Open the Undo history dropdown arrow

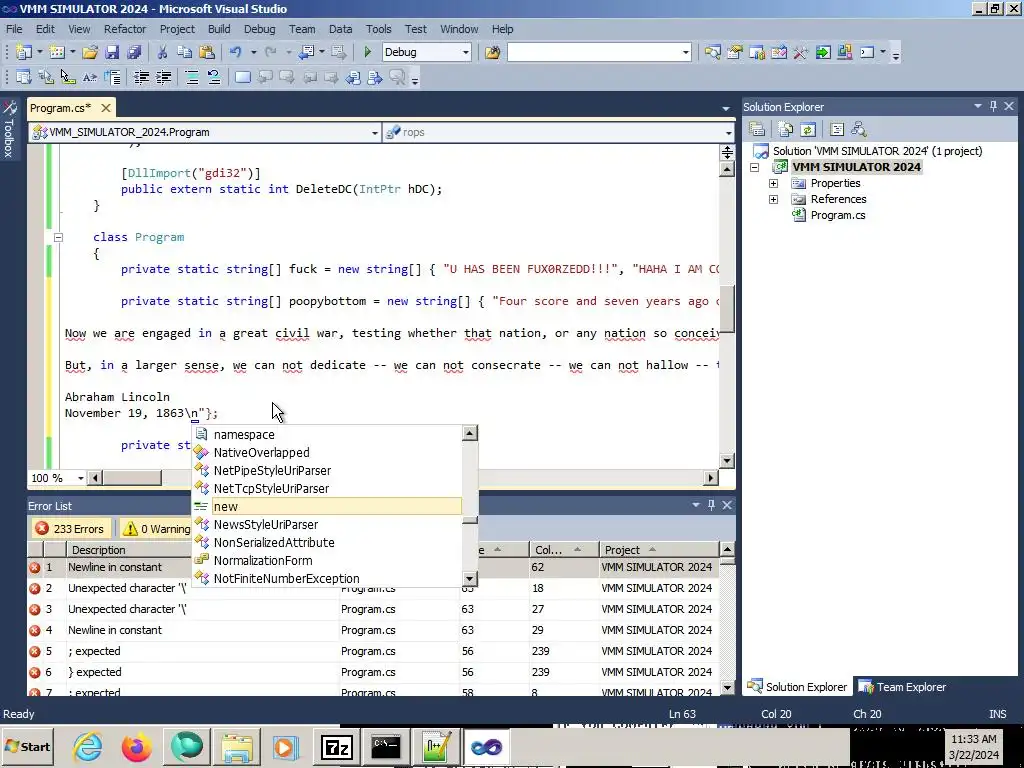(253, 52)
